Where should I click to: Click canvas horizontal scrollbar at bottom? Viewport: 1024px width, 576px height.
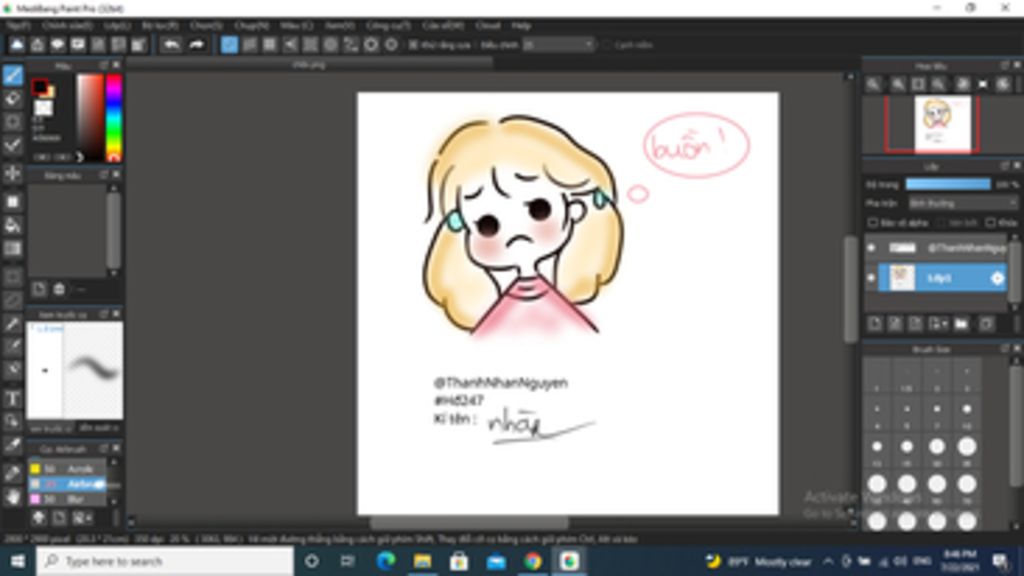[469, 522]
